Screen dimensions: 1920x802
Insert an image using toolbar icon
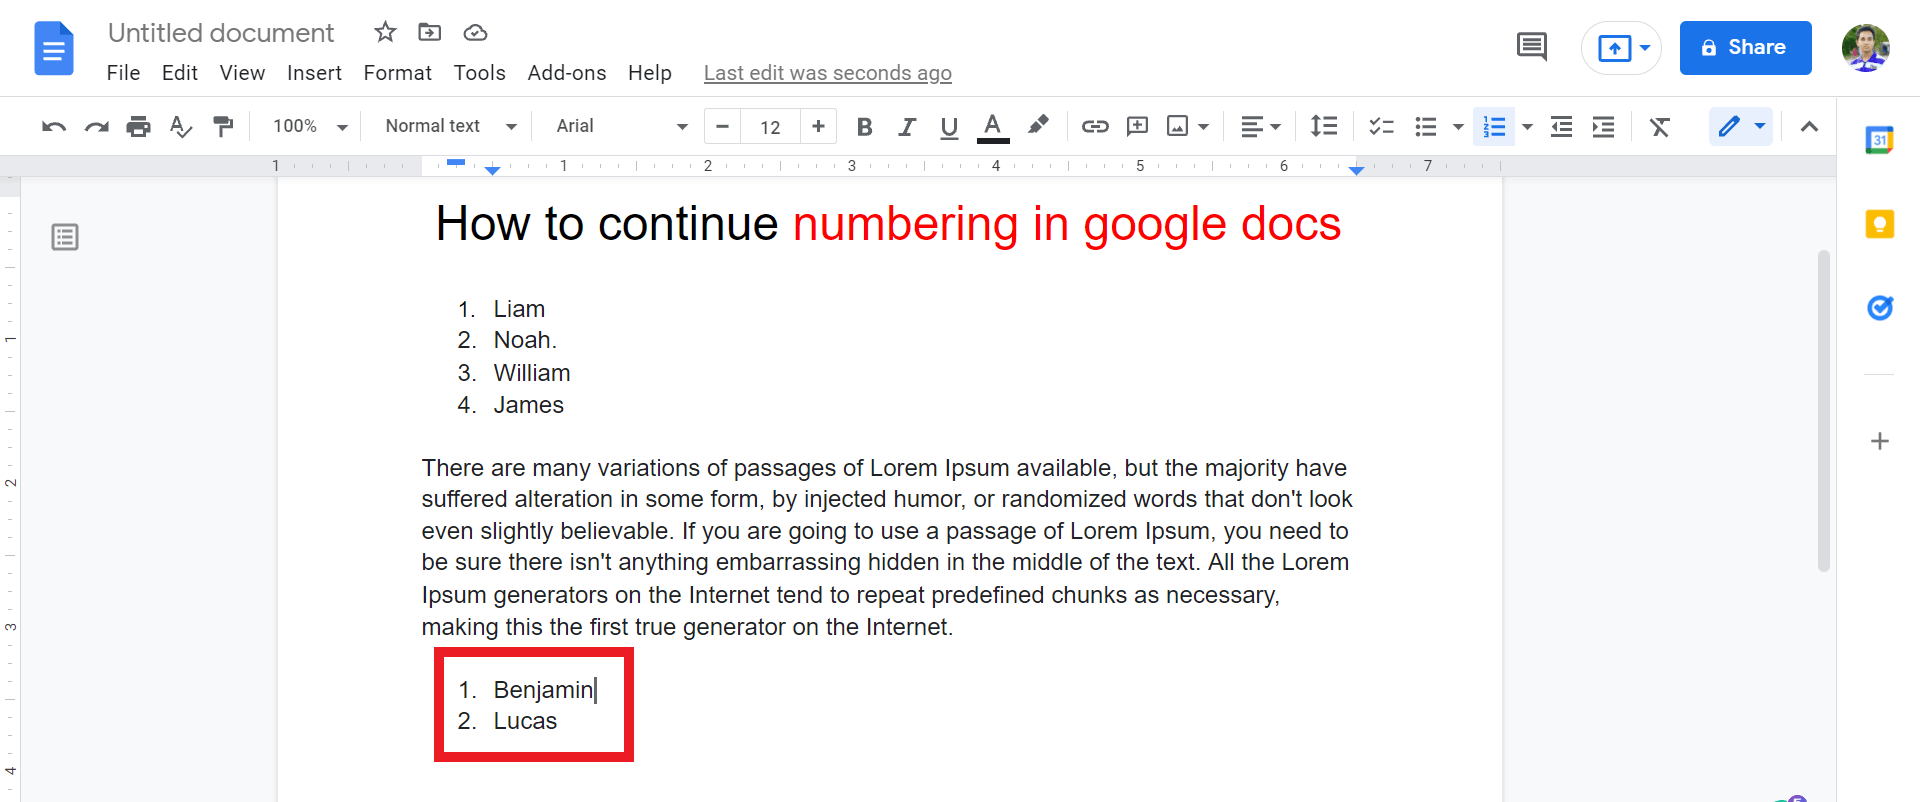click(x=1178, y=126)
